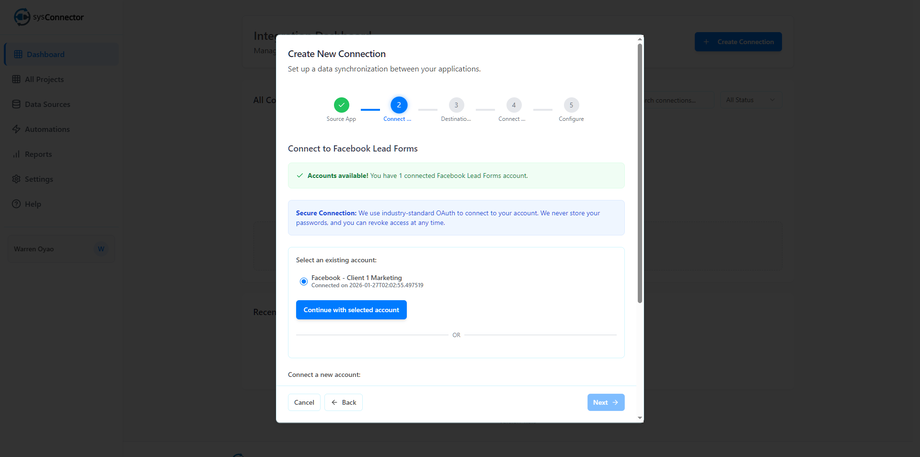Click the Data Sources database icon
Viewport: 920px width, 457px height.
16,104
